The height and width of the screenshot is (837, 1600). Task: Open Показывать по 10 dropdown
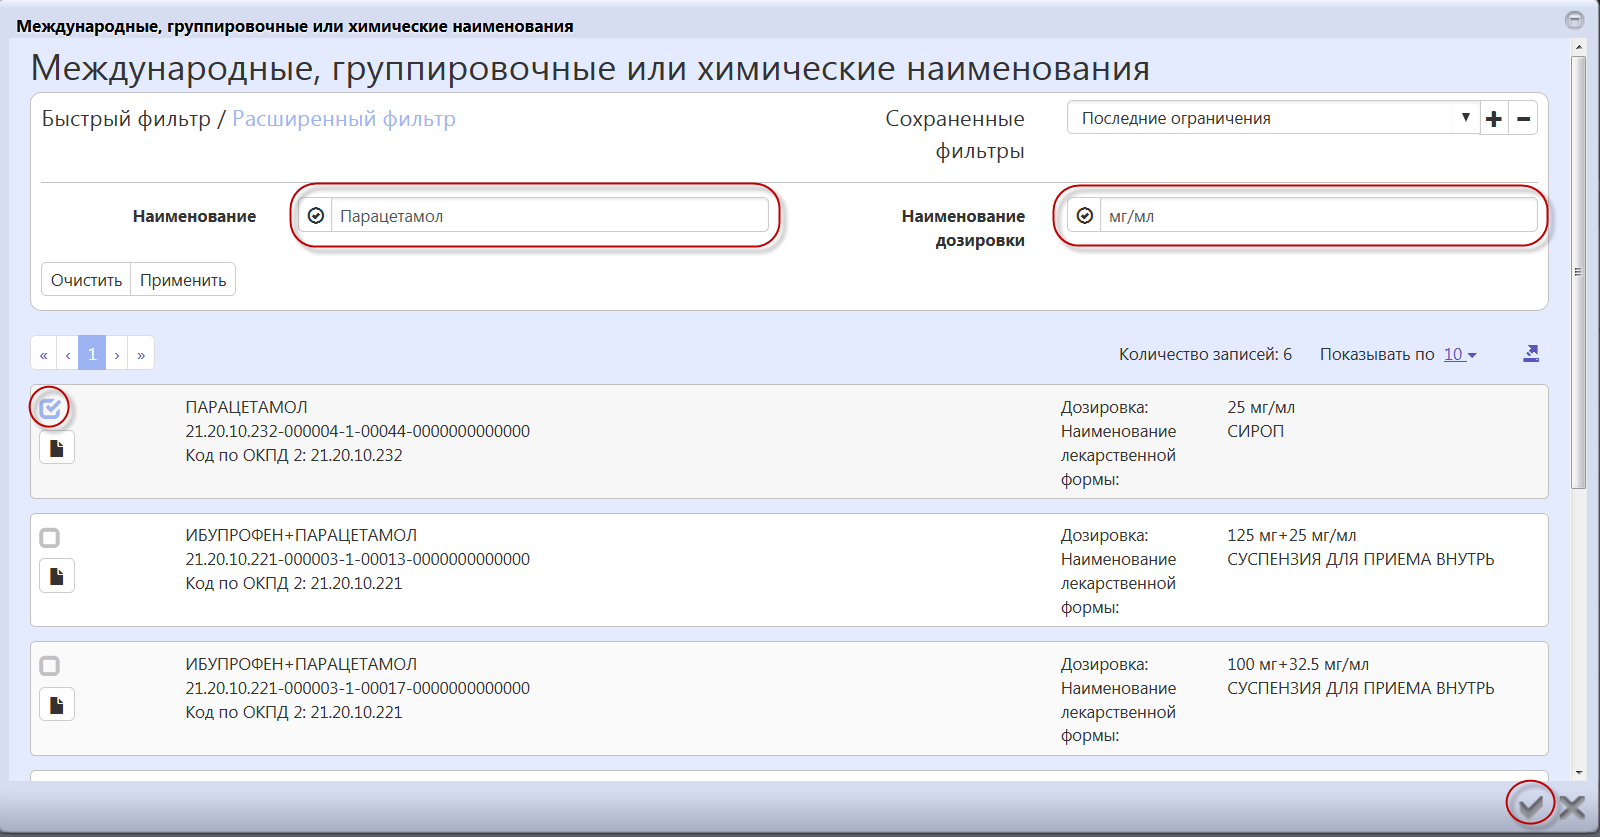click(x=1460, y=354)
